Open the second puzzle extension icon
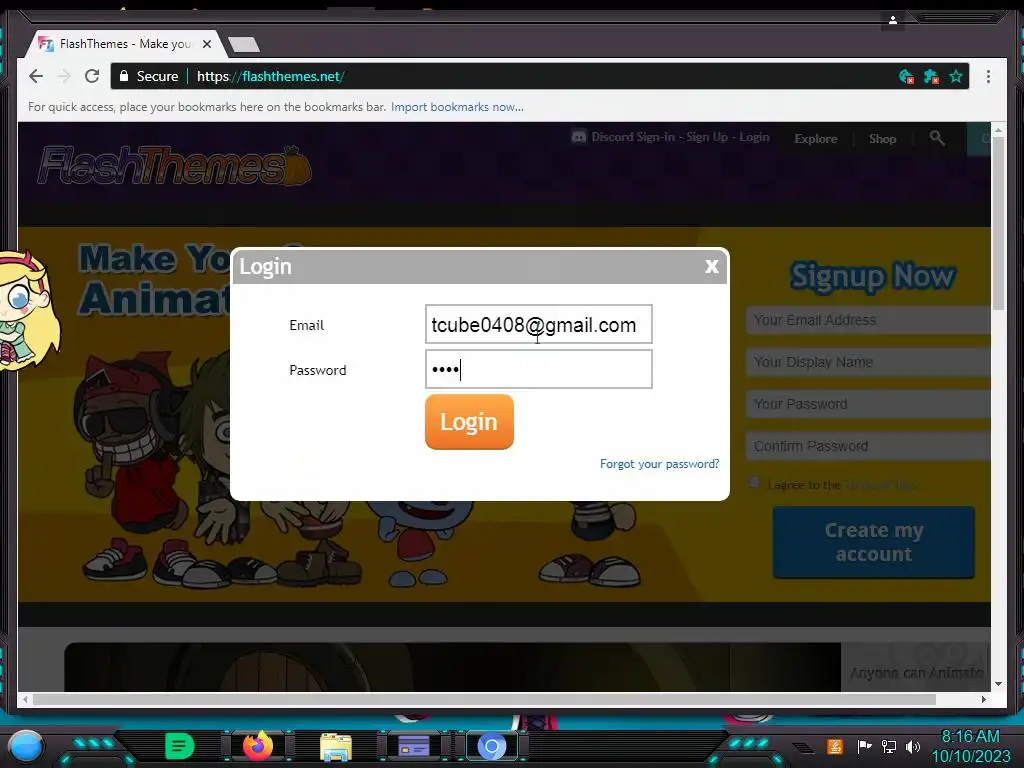Screen dimensions: 1024x768 (x=931, y=76)
